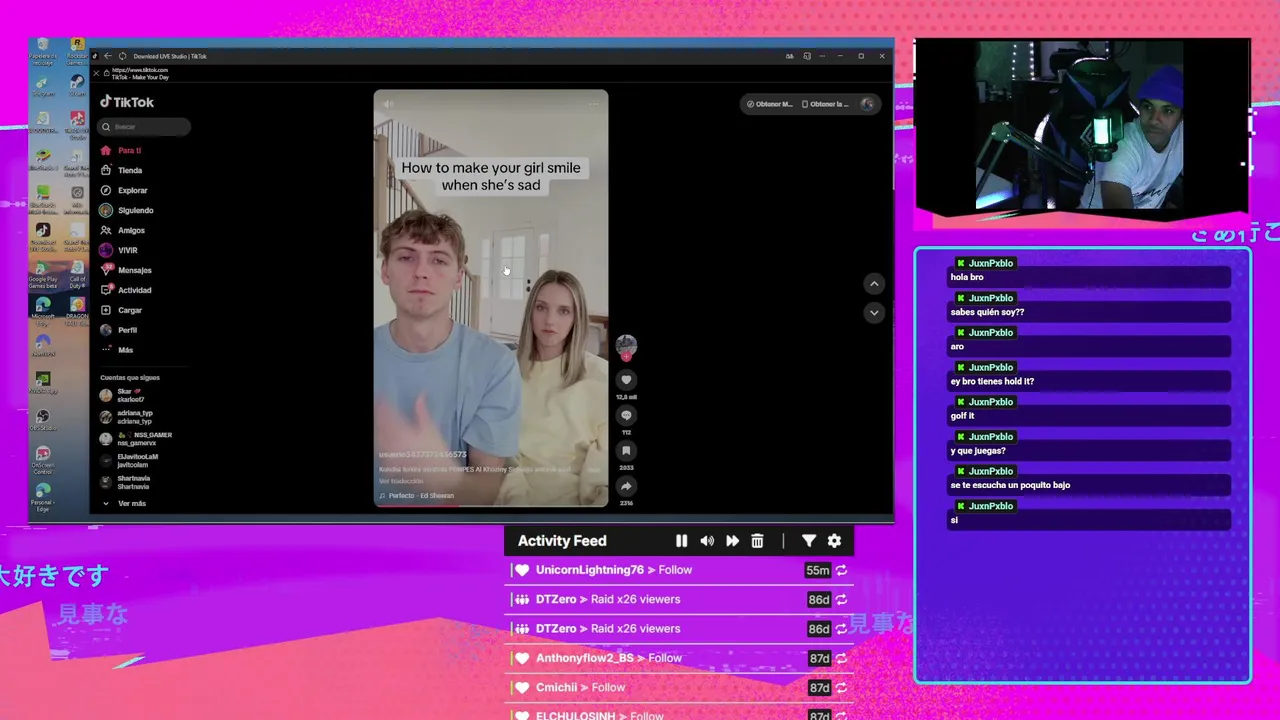Mute Activity Feed alert sounds
The width and height of the screenshot is (1280, 720).
707,541
